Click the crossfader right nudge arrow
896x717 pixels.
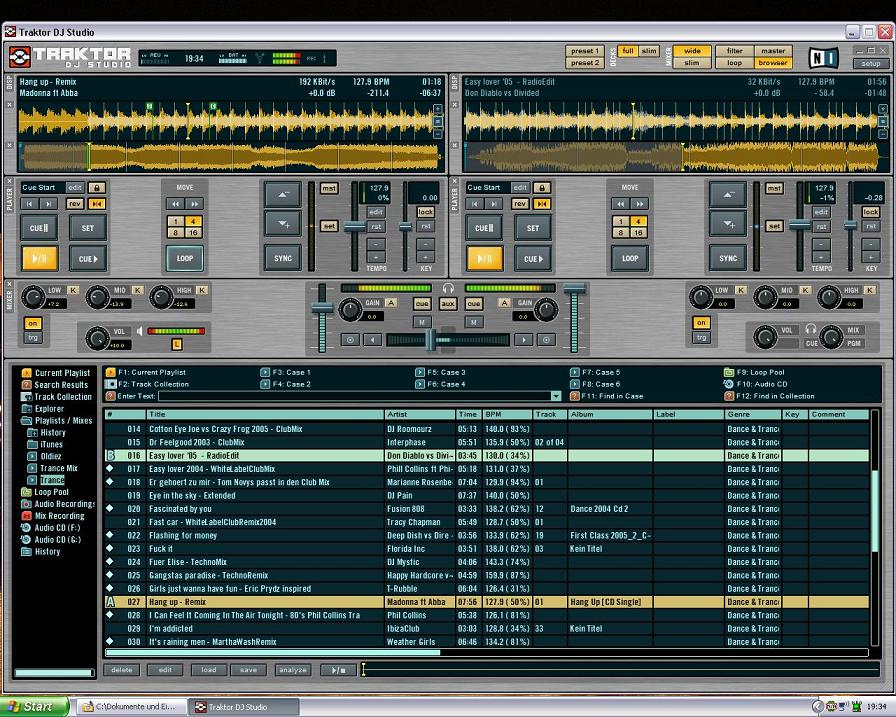coord(523,340)
